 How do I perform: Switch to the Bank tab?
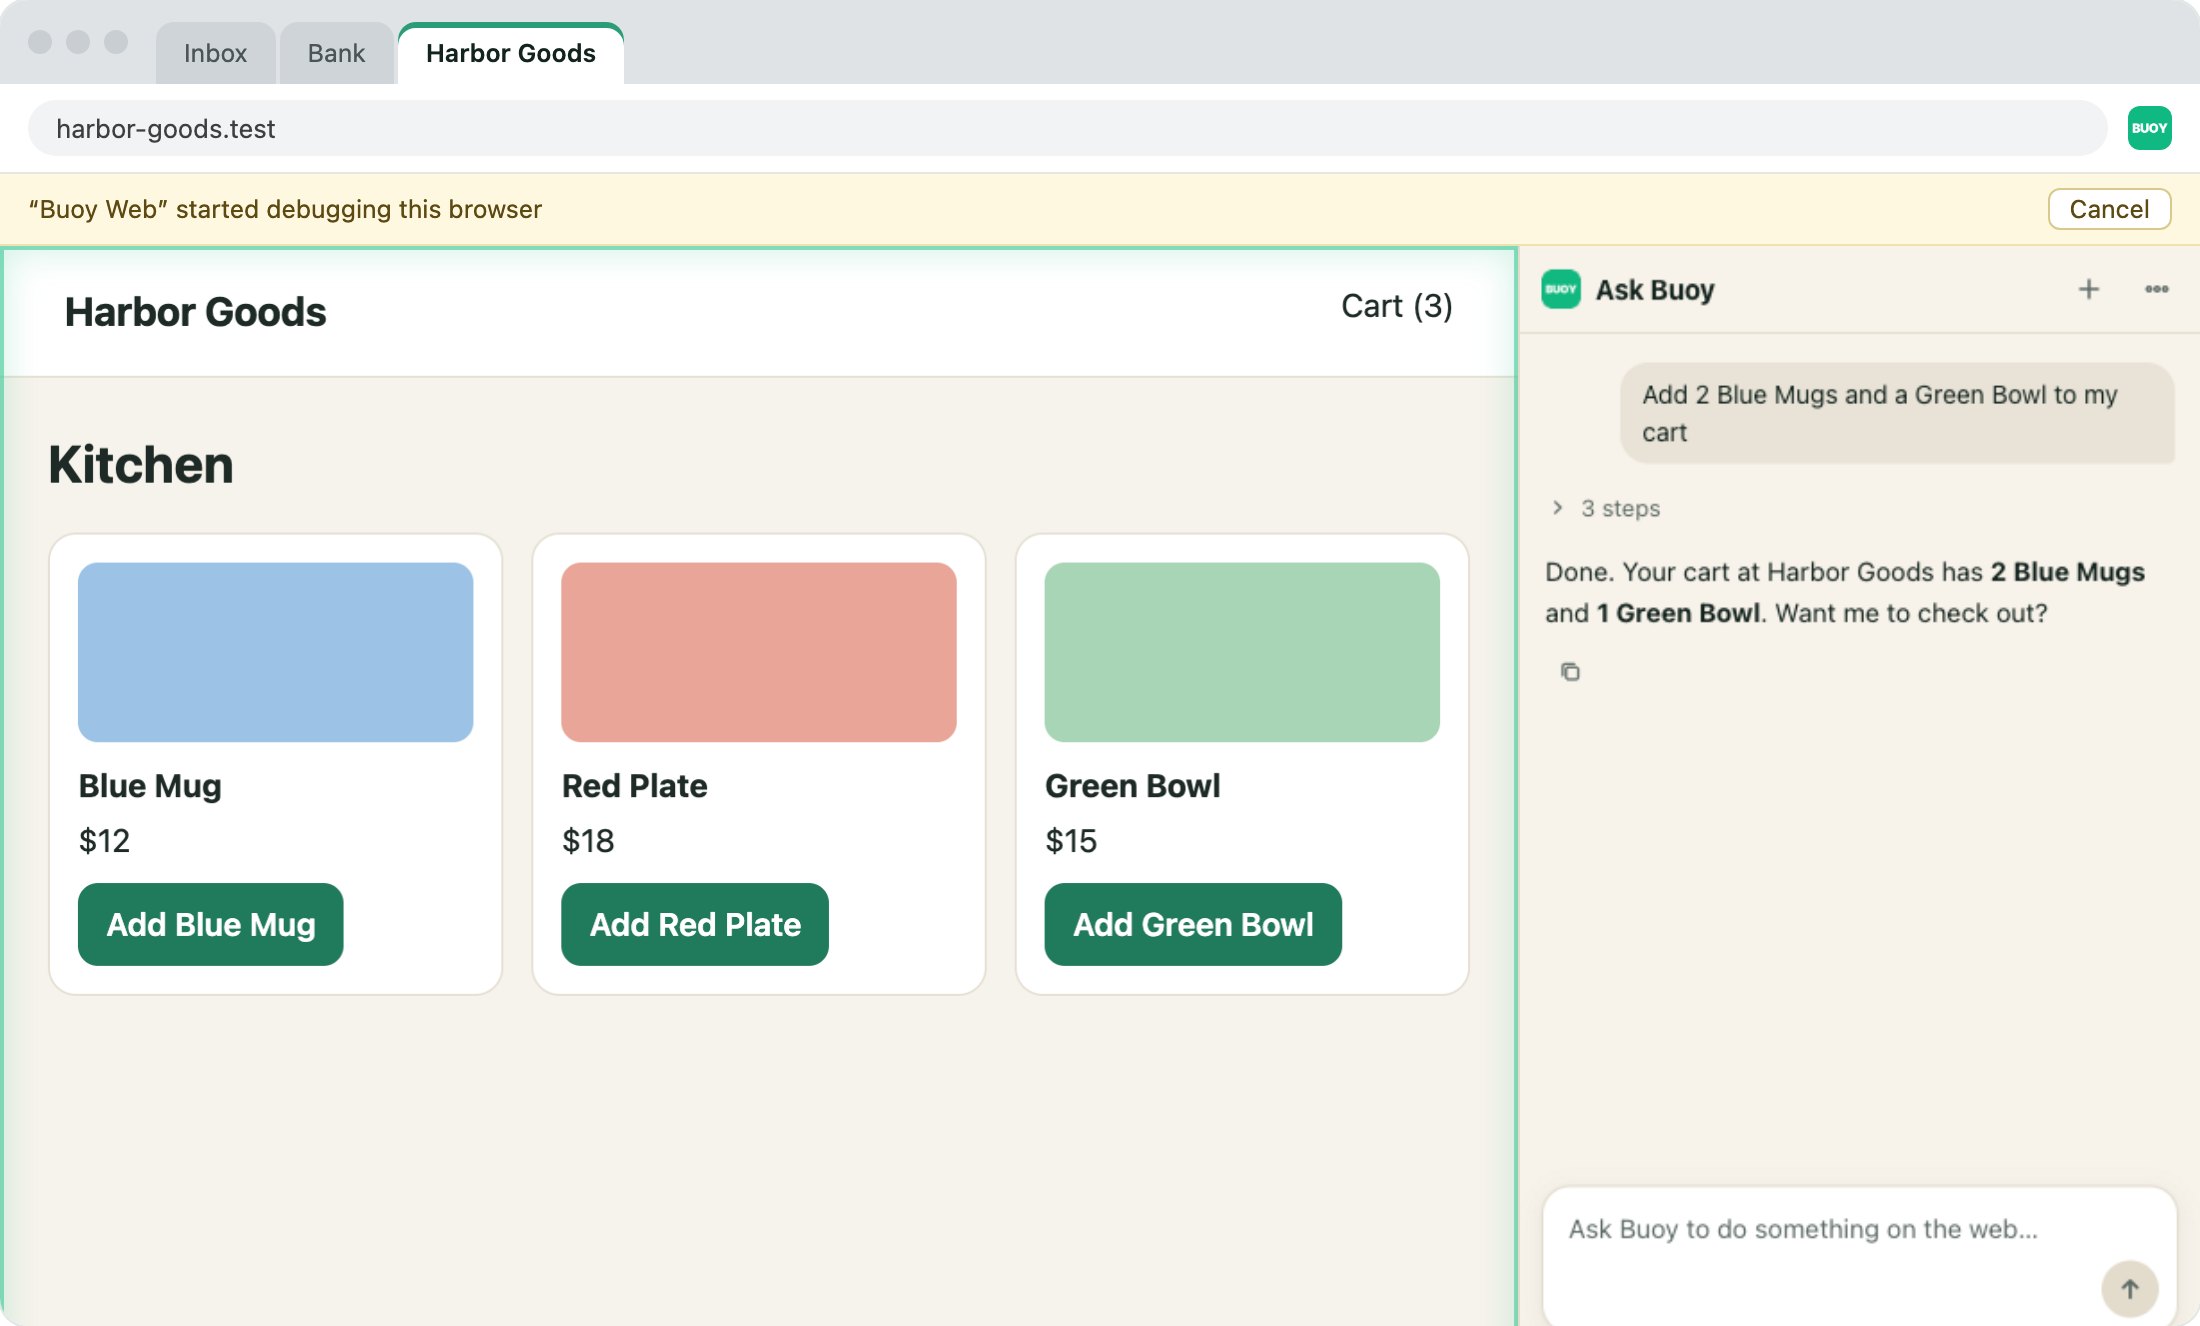coord(336,53)
